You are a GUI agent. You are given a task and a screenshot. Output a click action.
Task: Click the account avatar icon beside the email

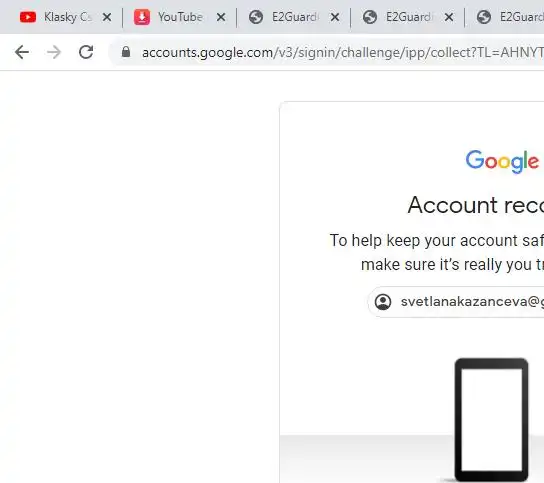coord(383,302)
